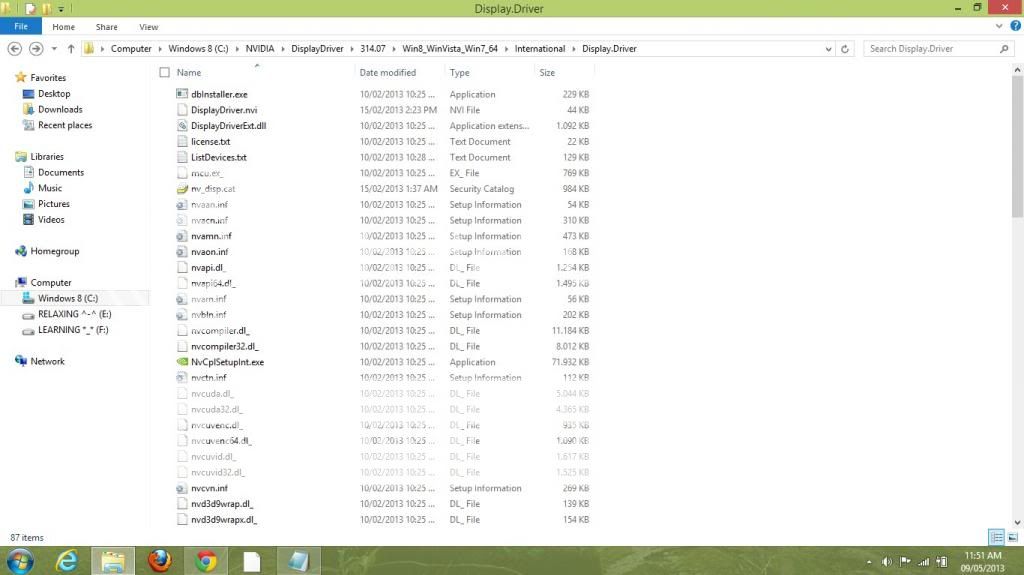
Task: Switch to the Share ribbon tab
Action: (106, 27)
